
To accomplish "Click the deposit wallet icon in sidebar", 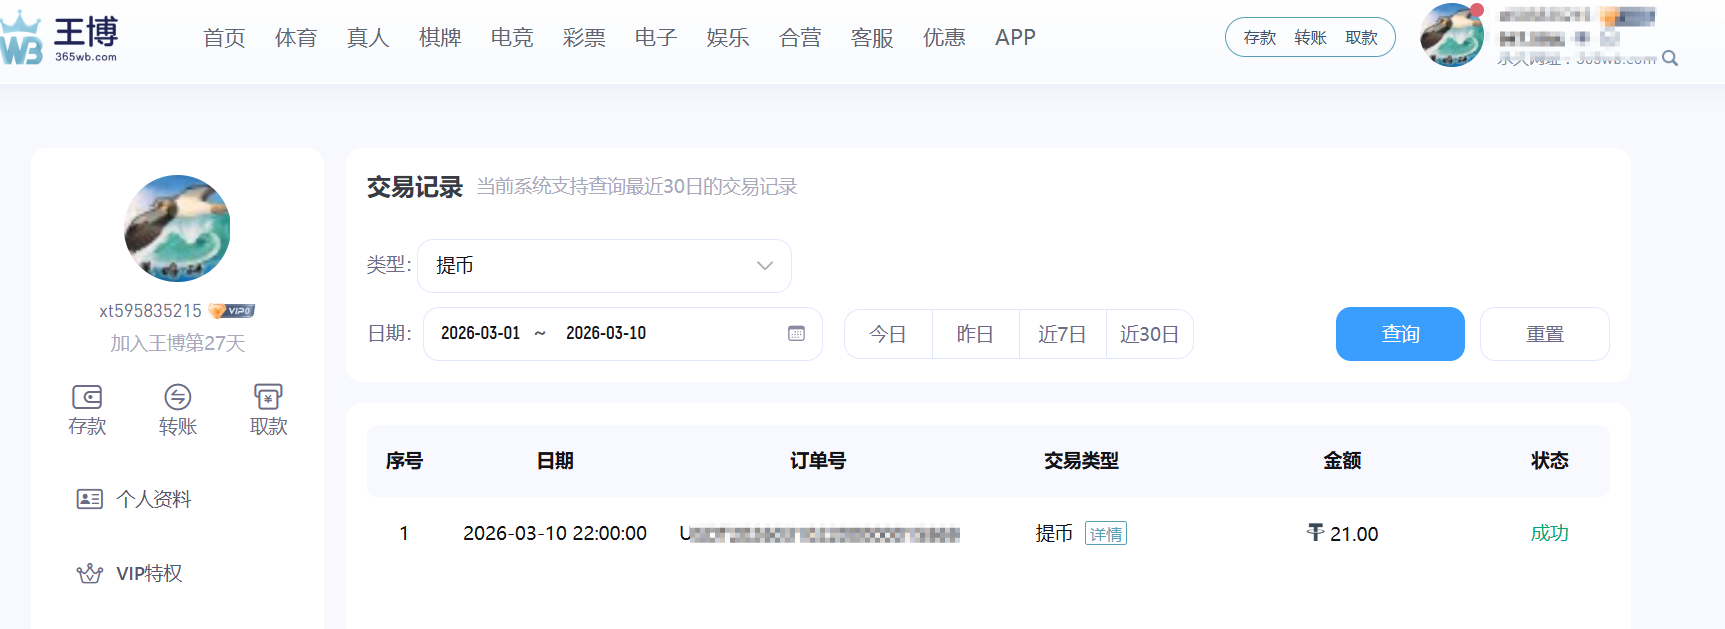I will click(x=87, y=397).
